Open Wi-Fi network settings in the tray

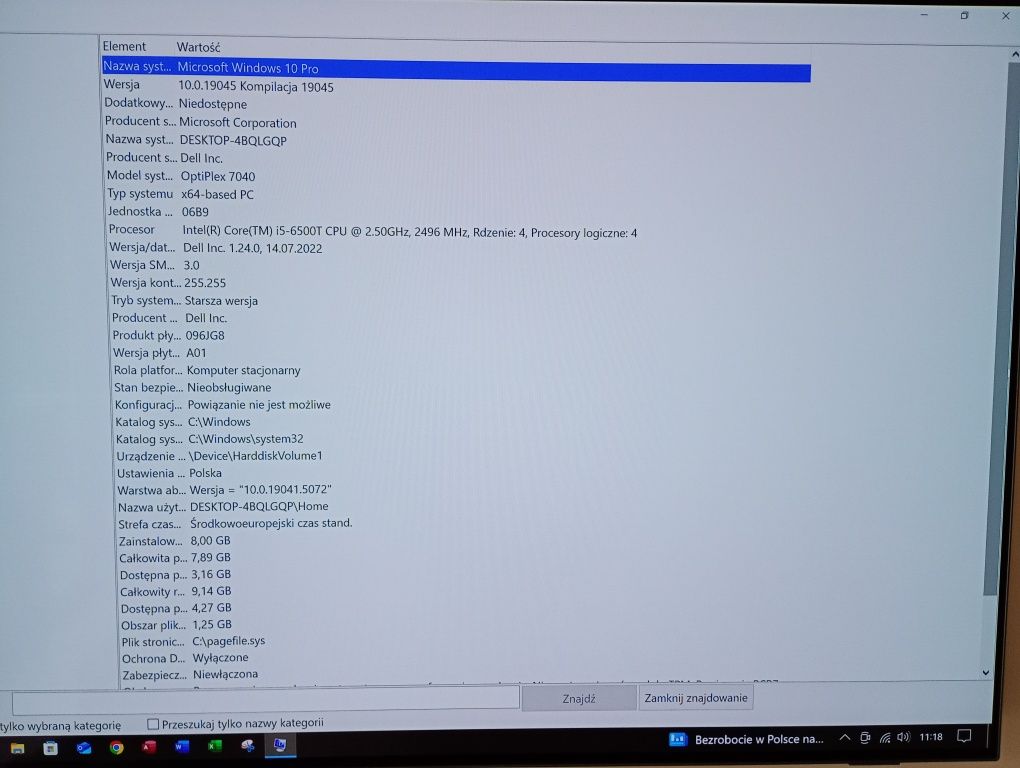(885, 737)
